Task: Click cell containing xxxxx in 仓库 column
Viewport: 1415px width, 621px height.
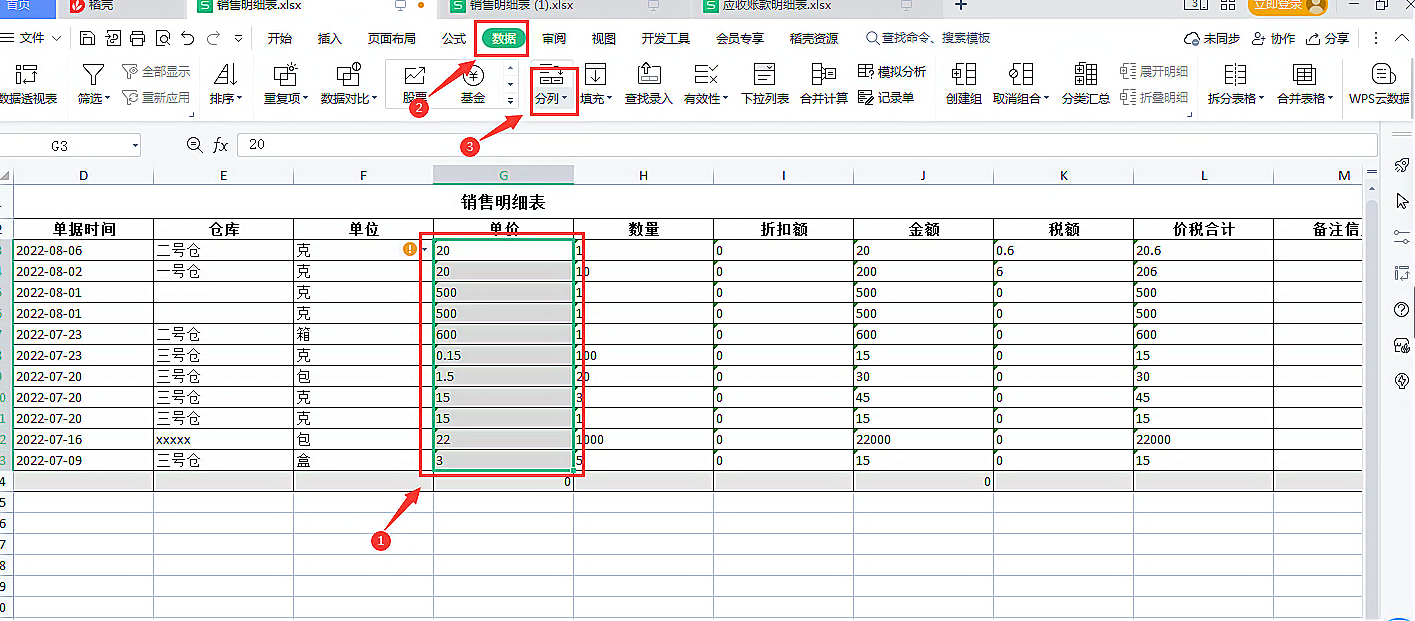Action: tap(223, 439)
